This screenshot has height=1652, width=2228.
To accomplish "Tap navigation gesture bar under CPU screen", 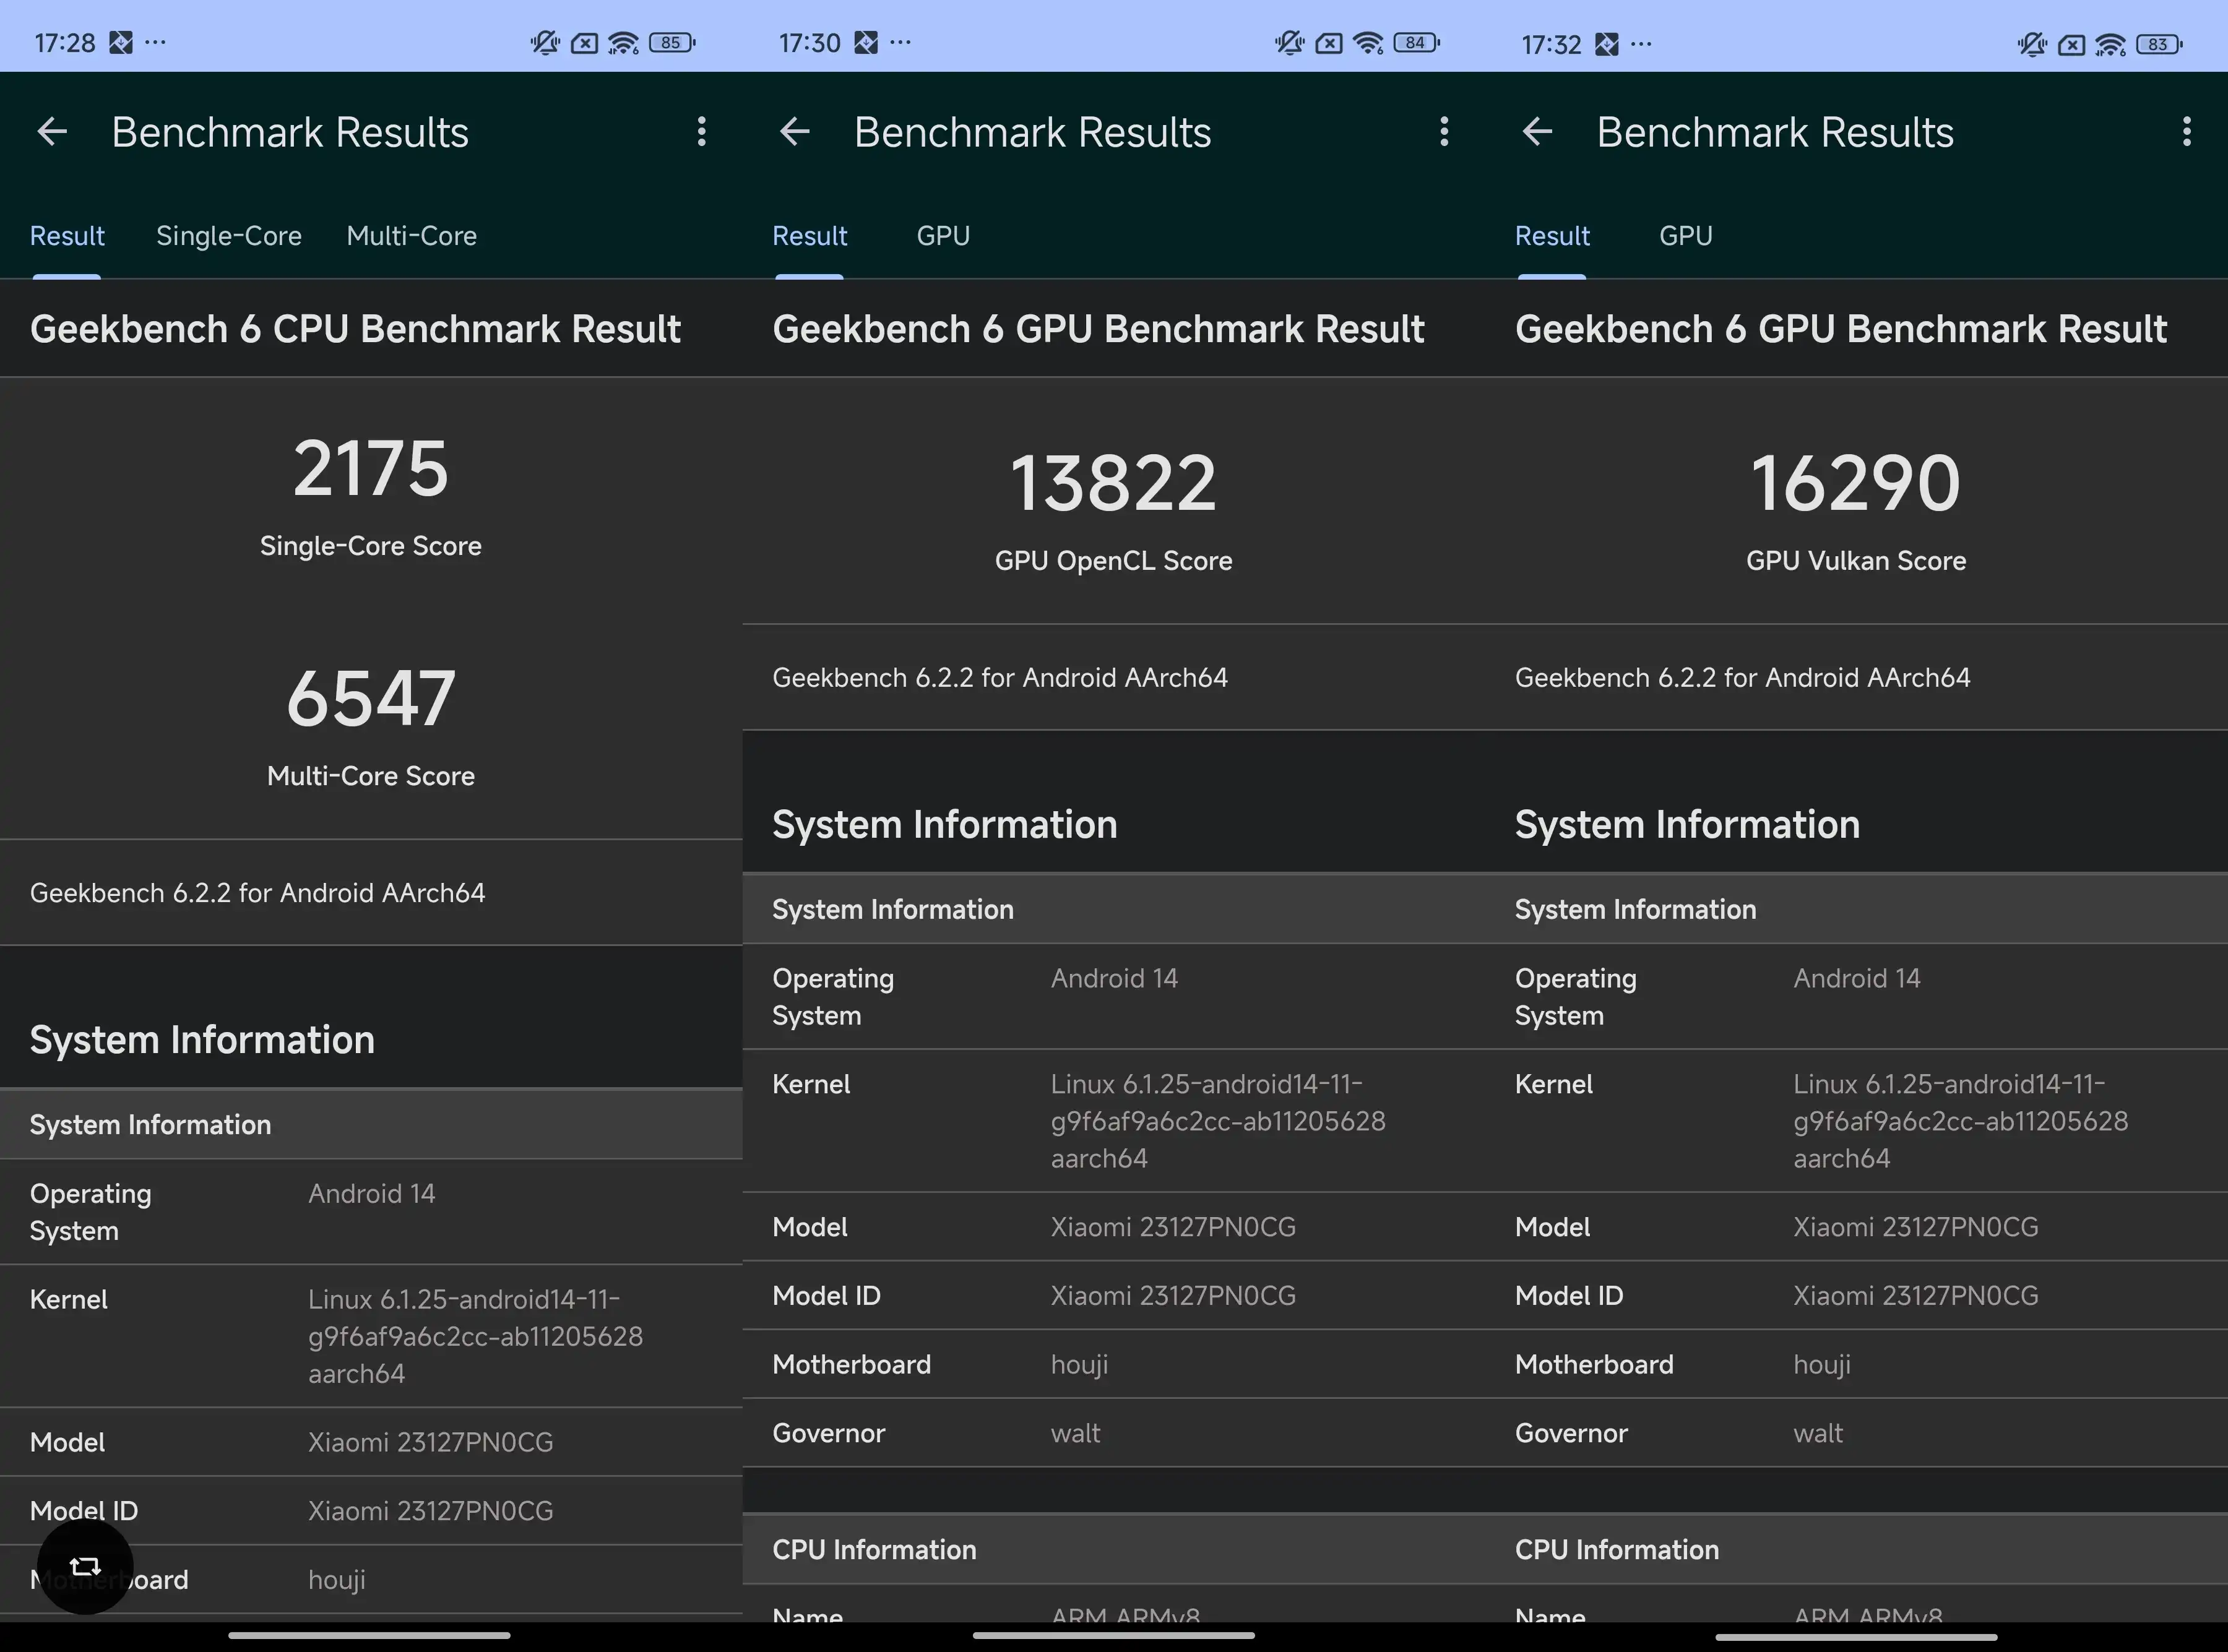I will (x=369, y=1635).
